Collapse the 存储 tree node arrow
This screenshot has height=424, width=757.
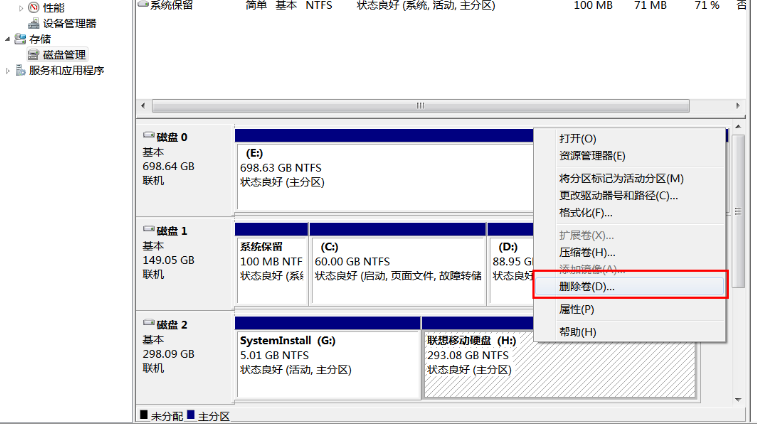point(8,39)
